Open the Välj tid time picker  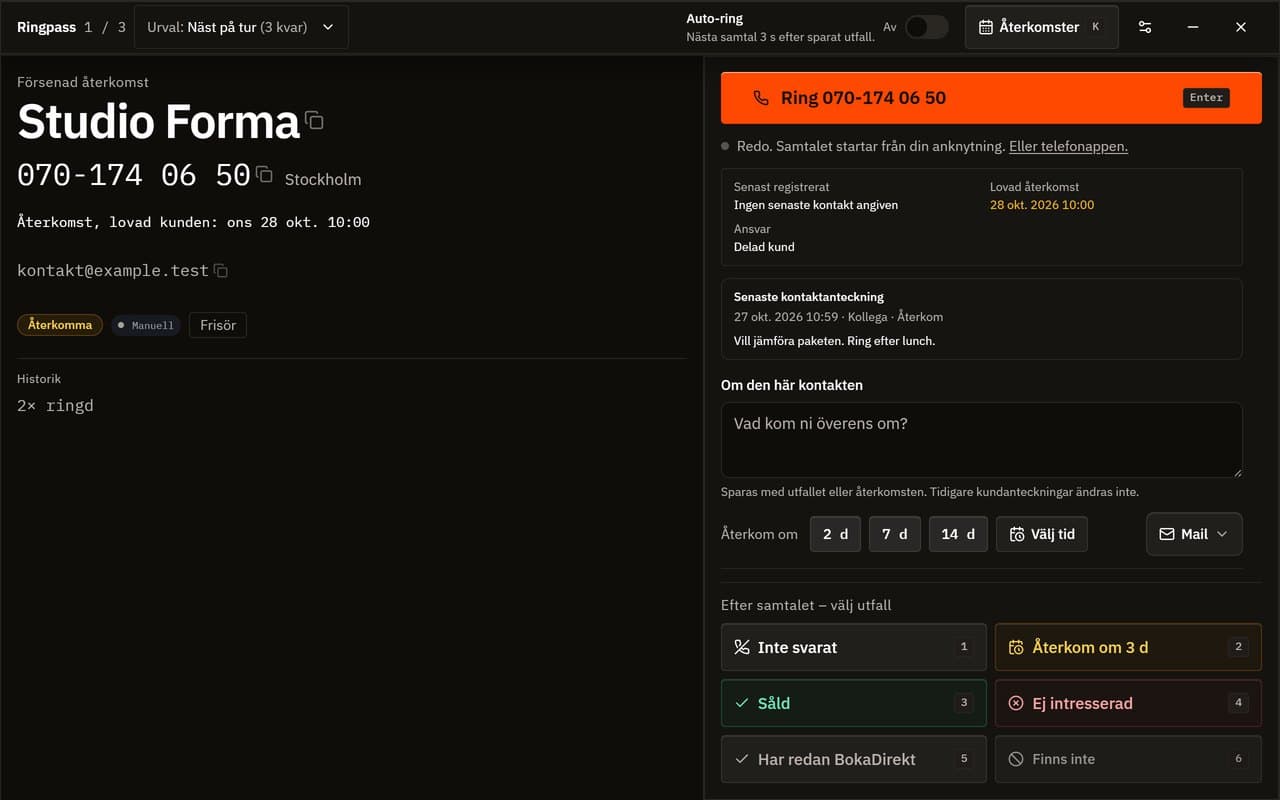click(x=1042, y=534)
